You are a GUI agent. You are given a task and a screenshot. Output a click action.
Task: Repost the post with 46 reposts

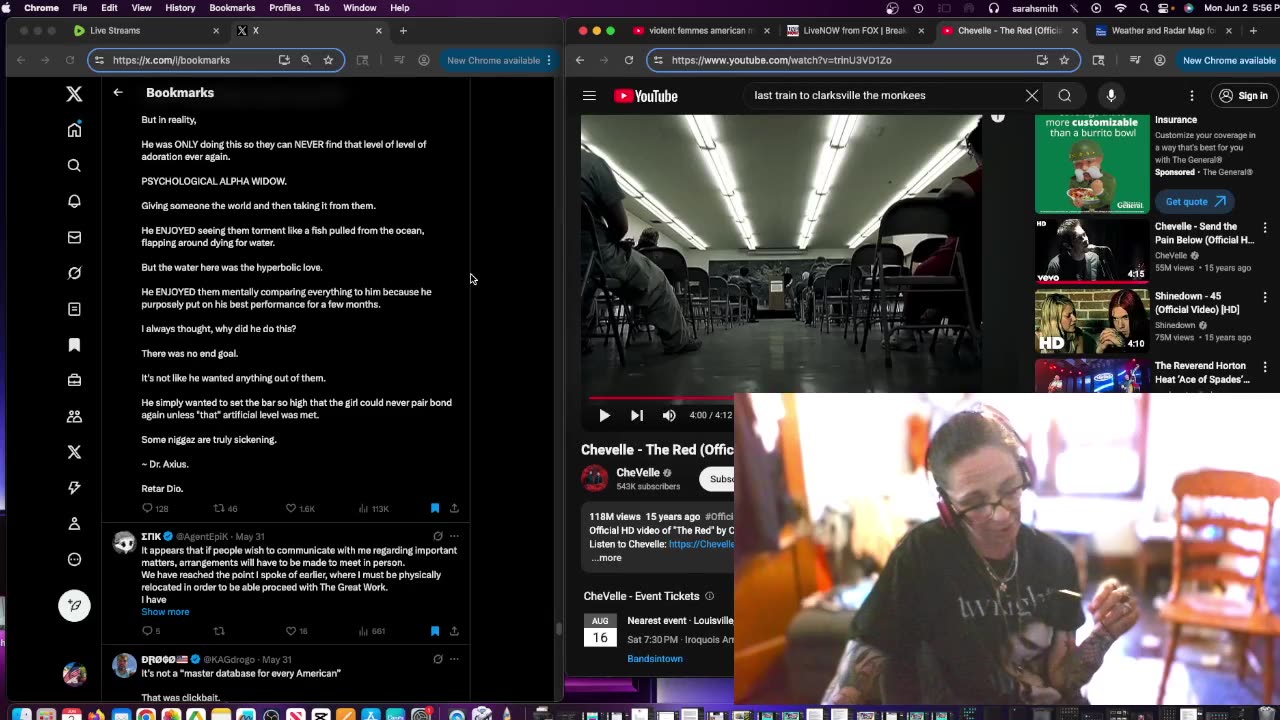(x=219, y=508)
